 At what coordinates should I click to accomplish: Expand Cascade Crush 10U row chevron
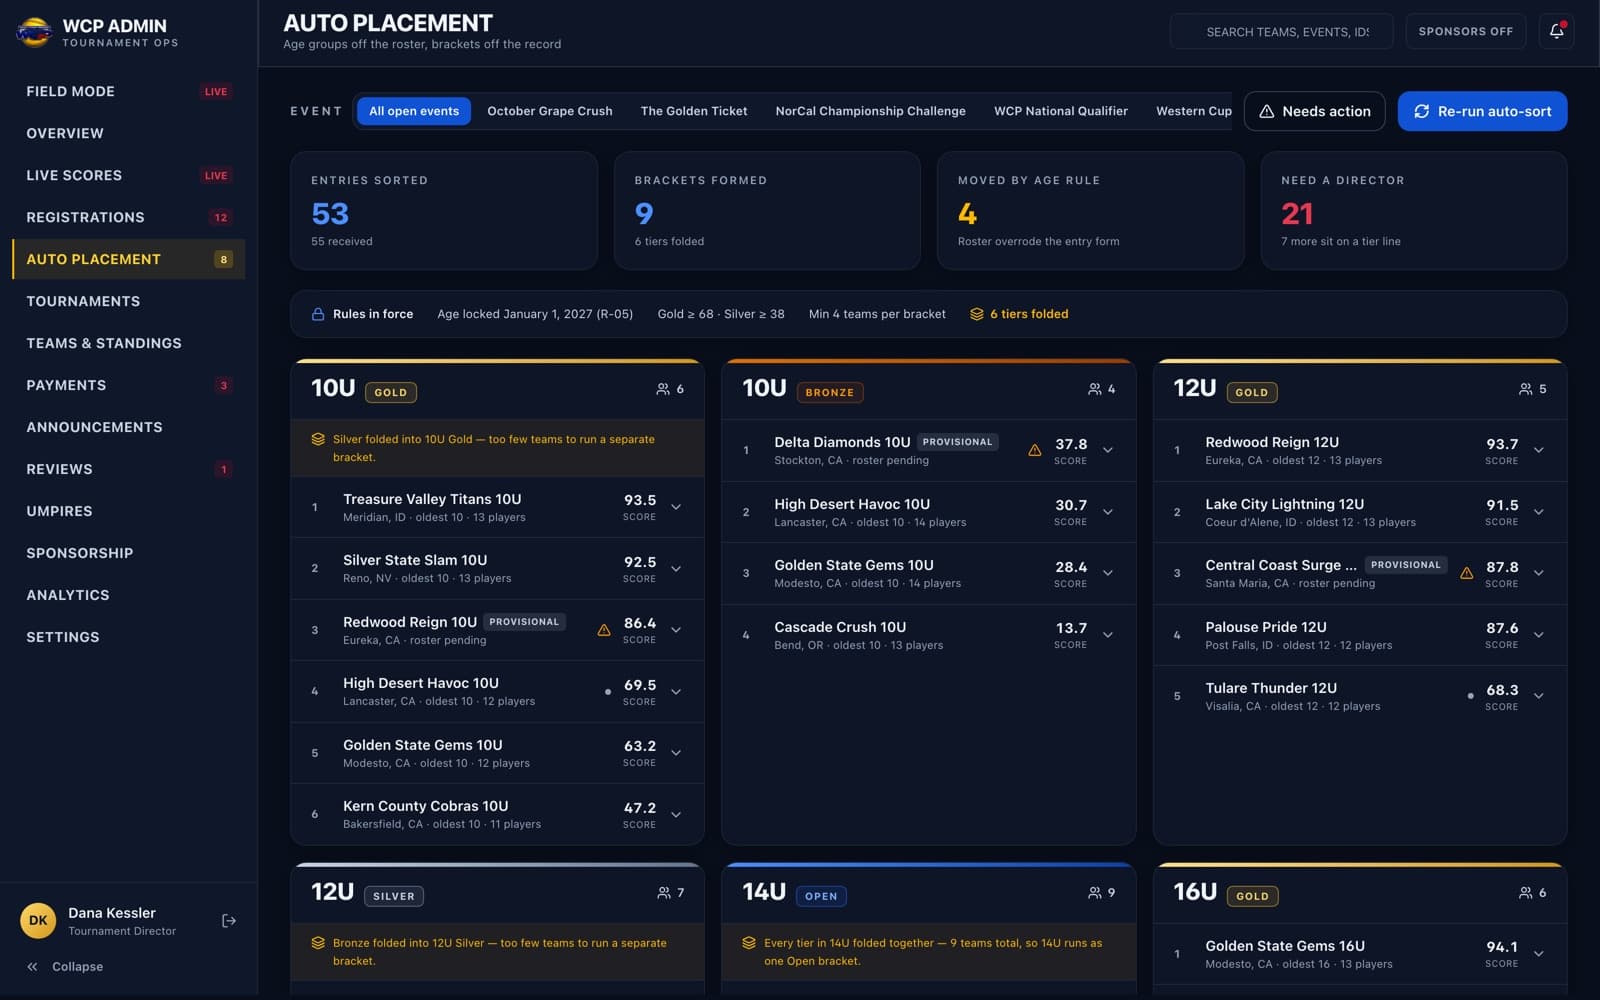click(1108, 635)
